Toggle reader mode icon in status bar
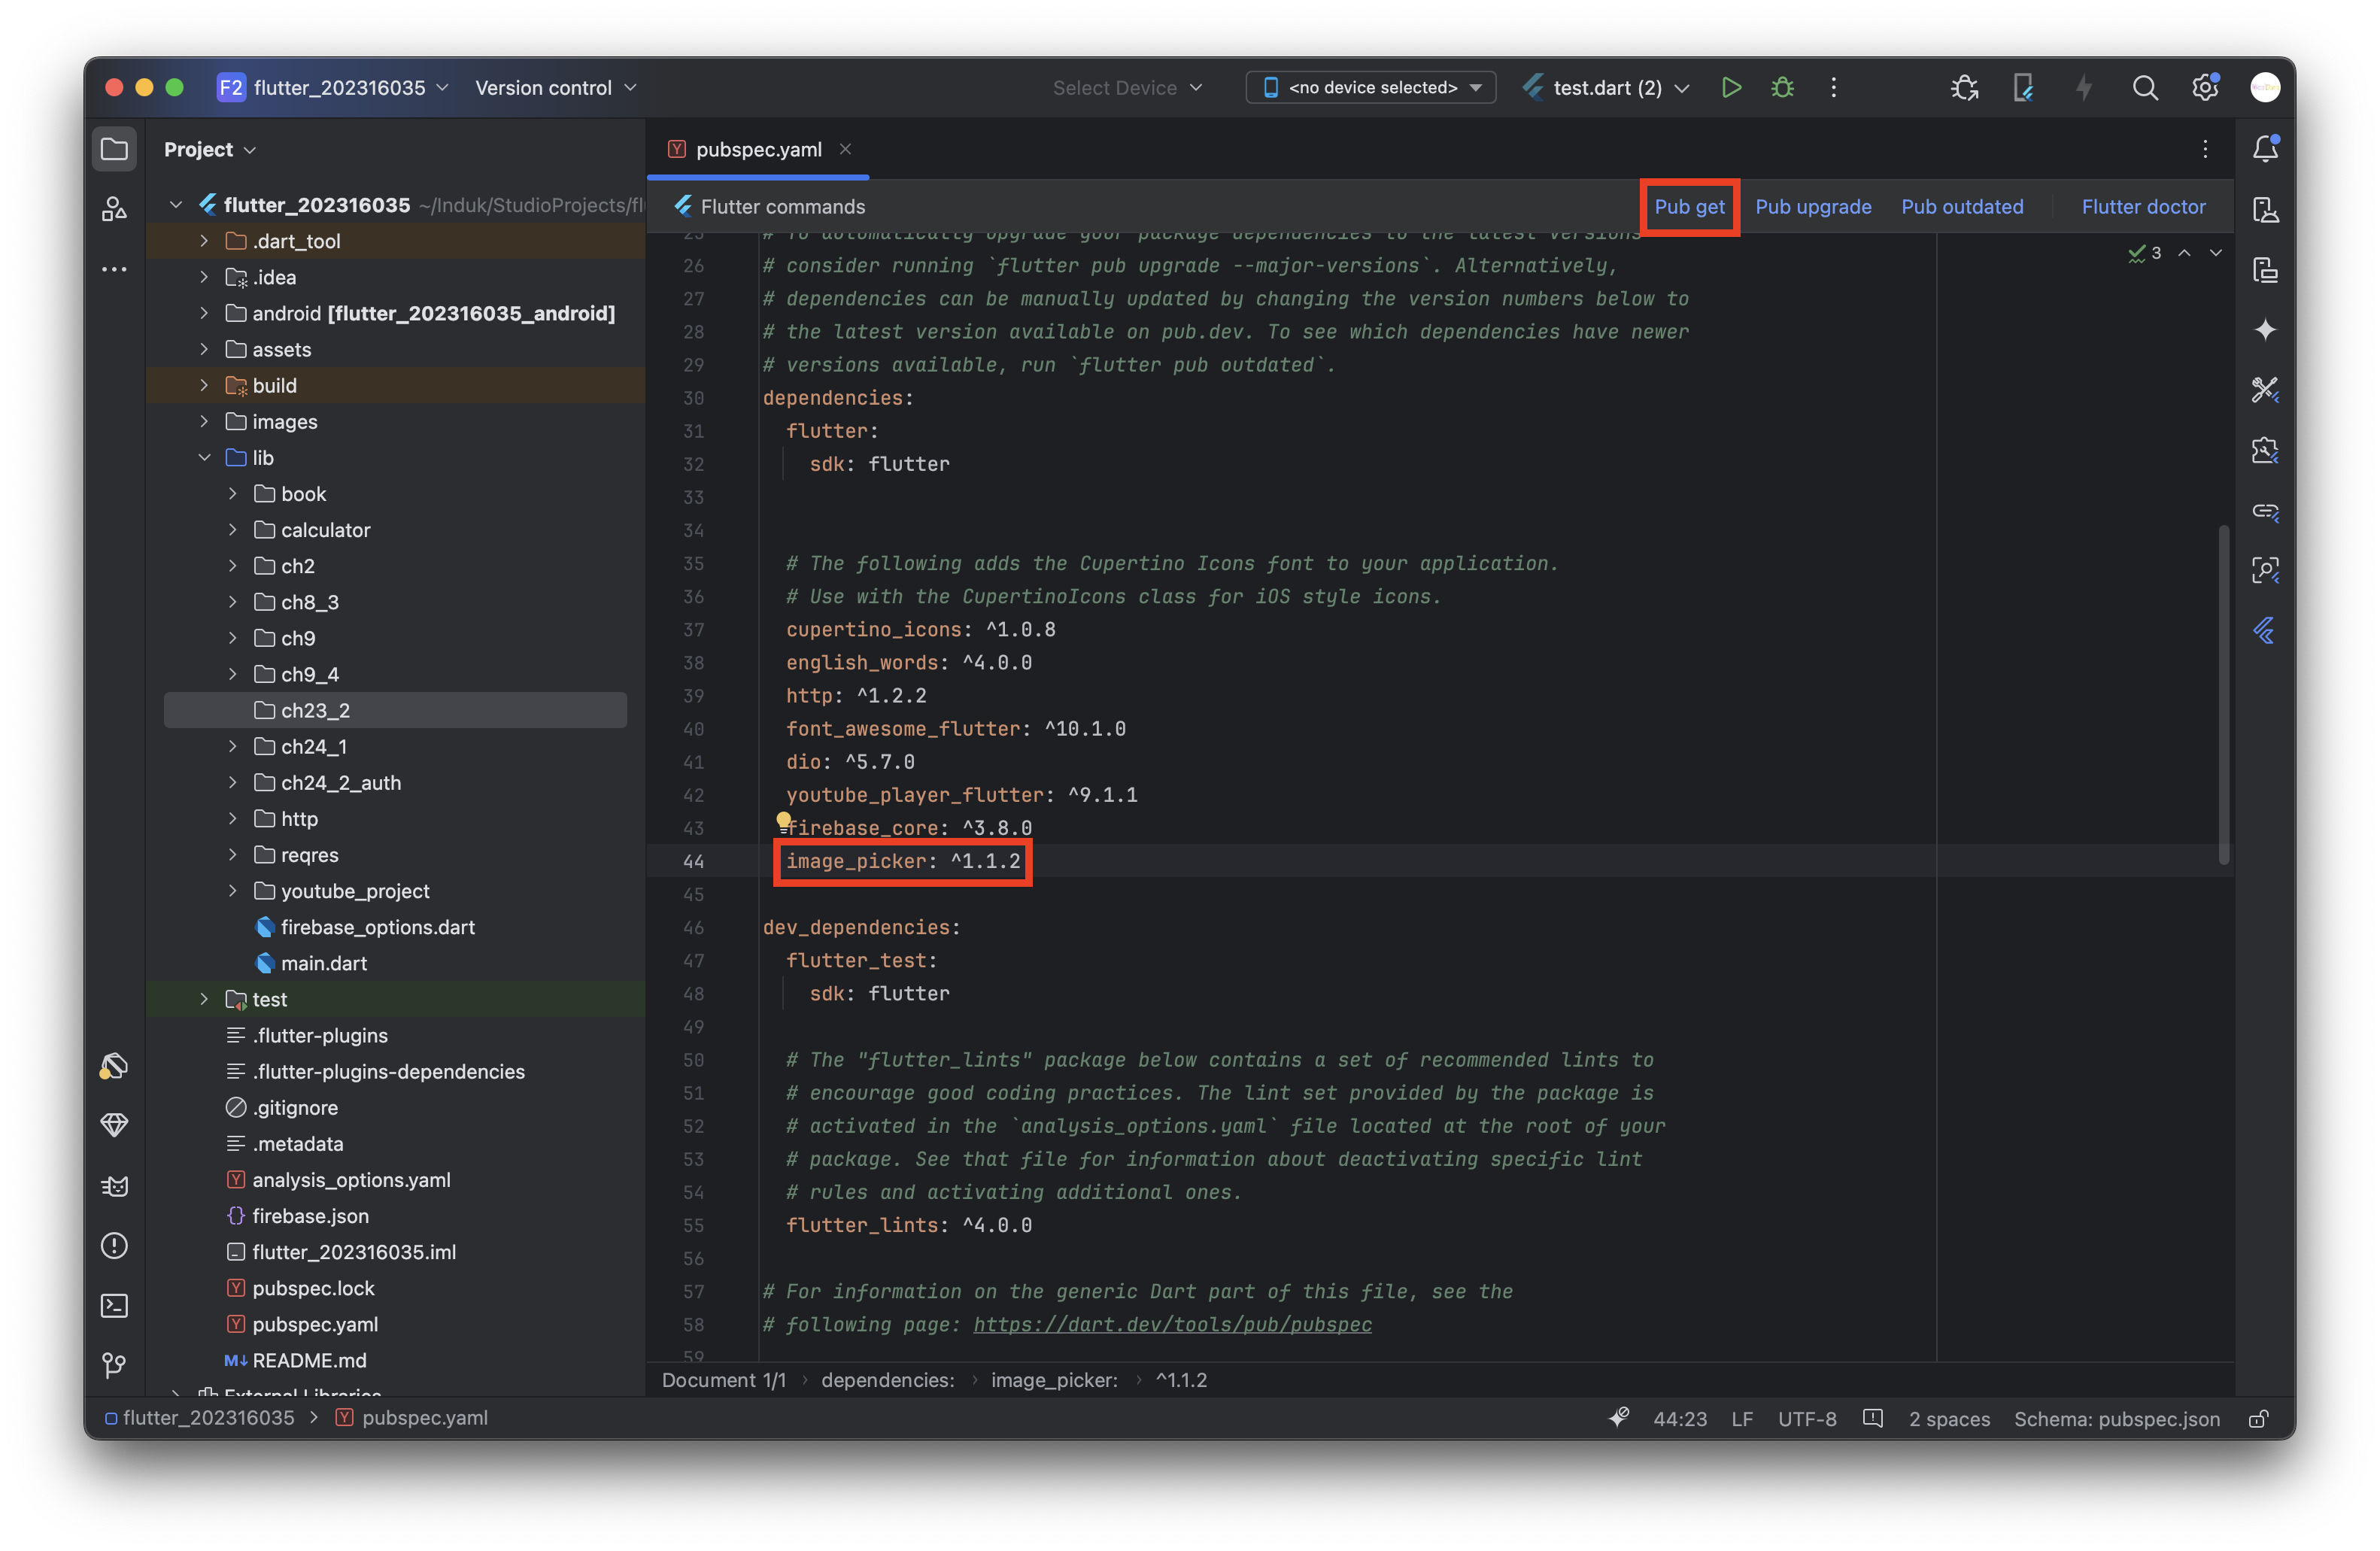 [1872, 1419]
